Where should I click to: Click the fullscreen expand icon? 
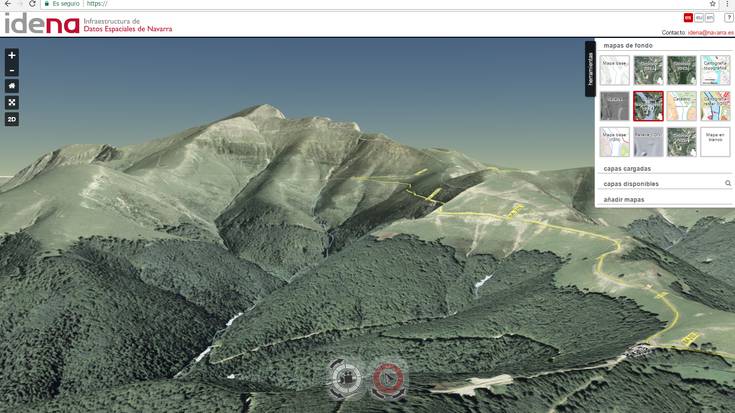coord(12,102)
